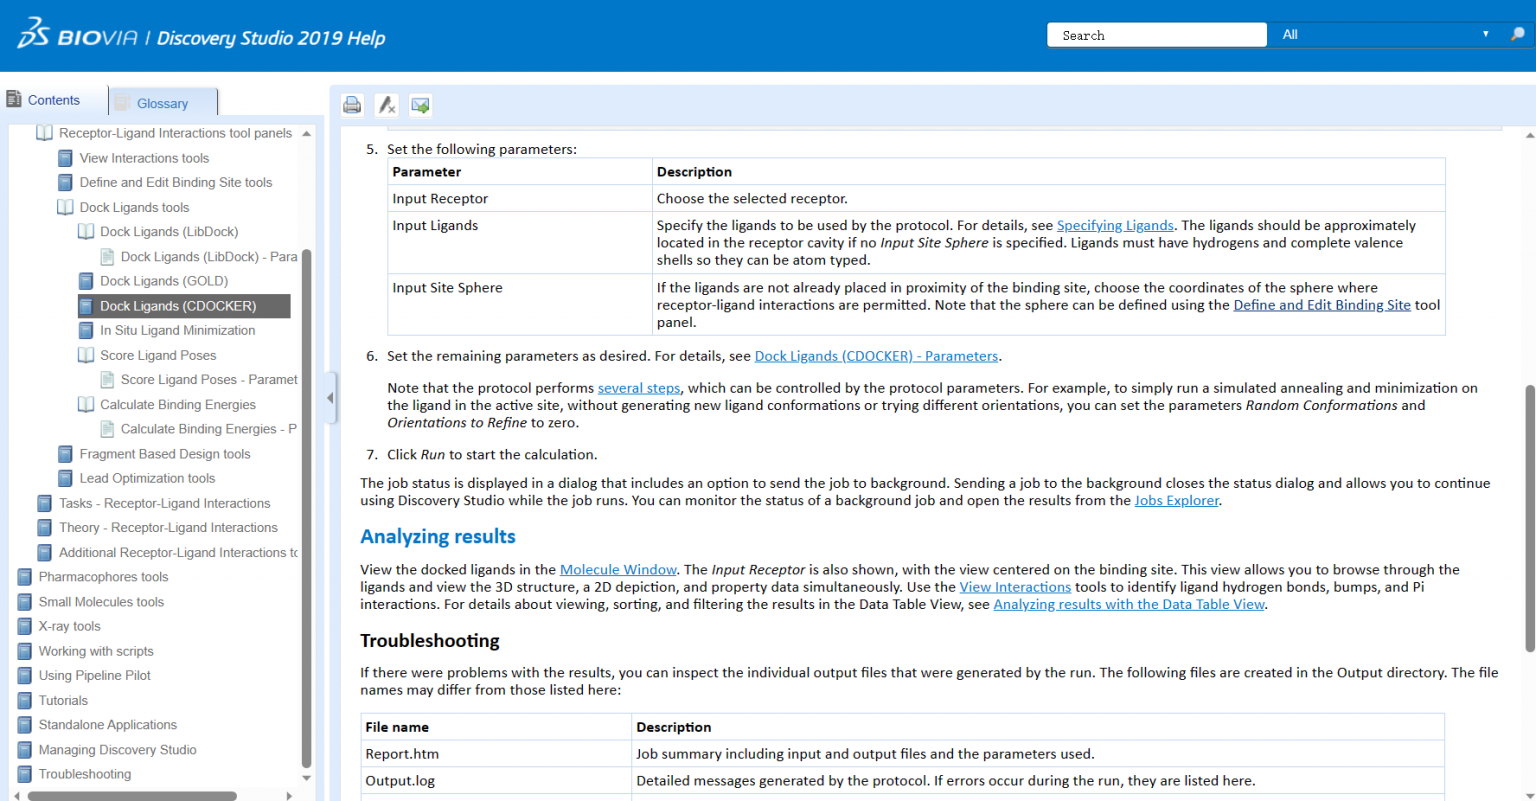Click the book icon beside Tutorials

click(x=25, y=700)
